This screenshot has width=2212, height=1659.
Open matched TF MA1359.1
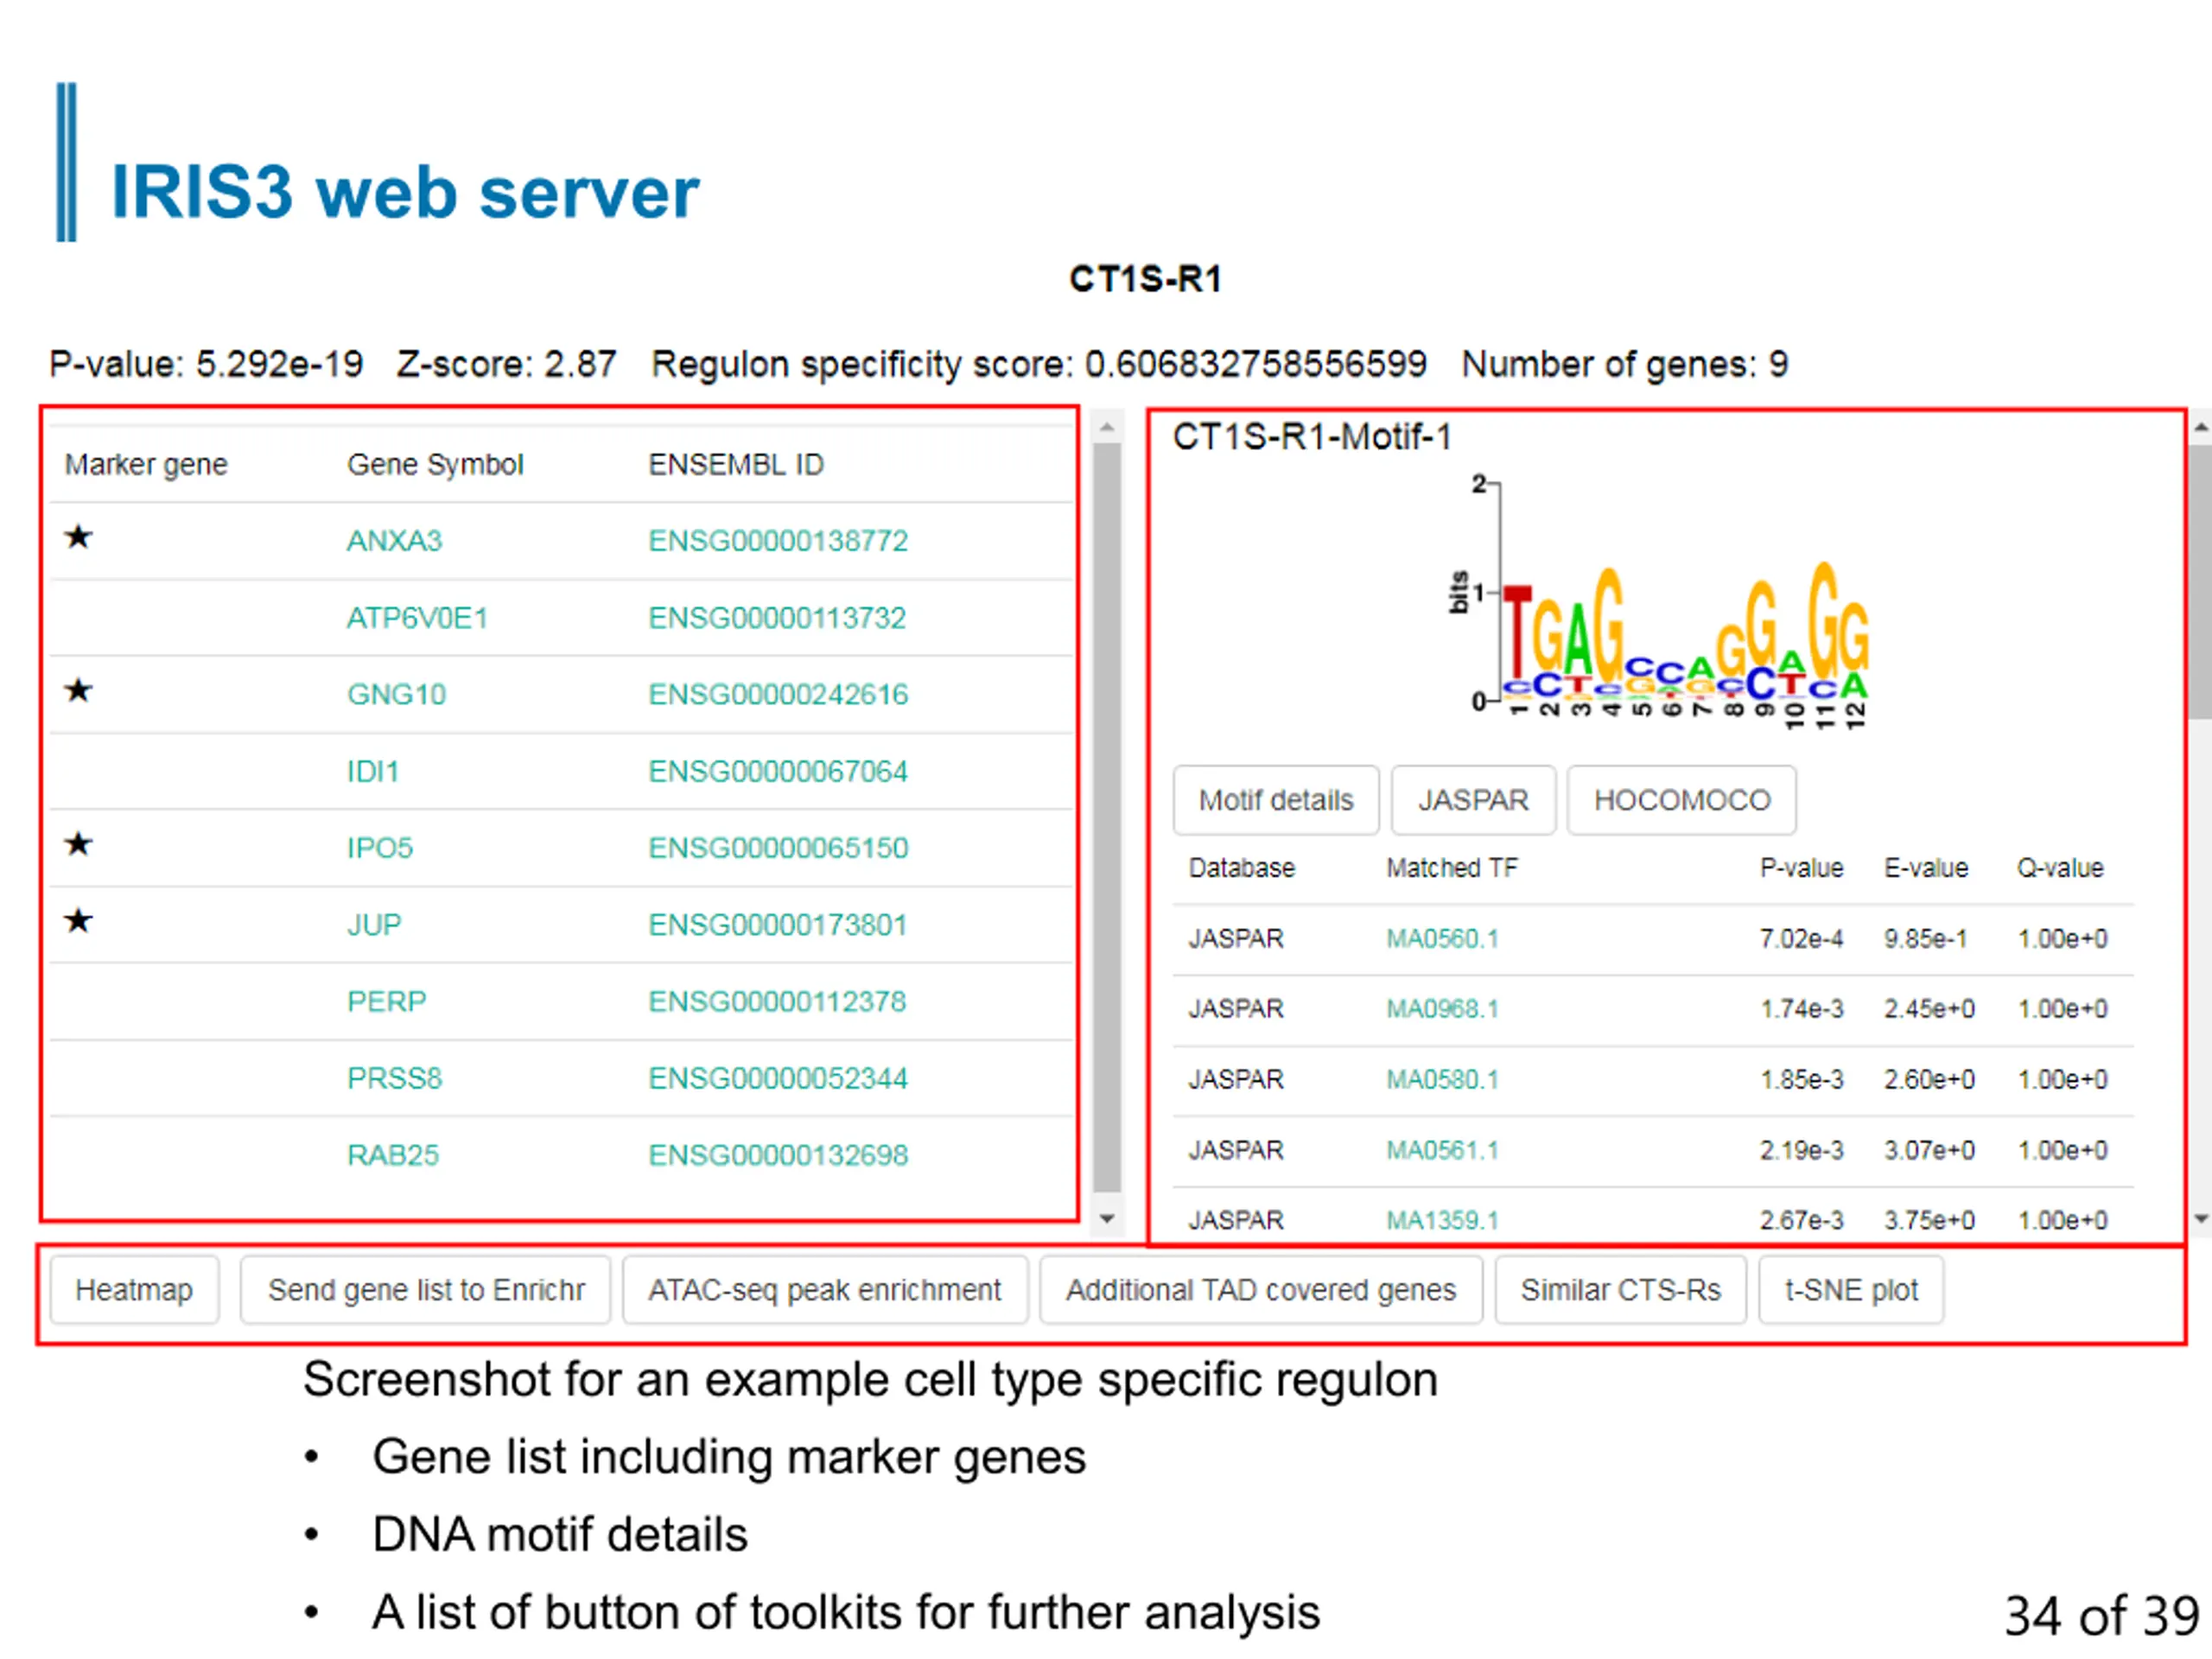[1442, 1220]
